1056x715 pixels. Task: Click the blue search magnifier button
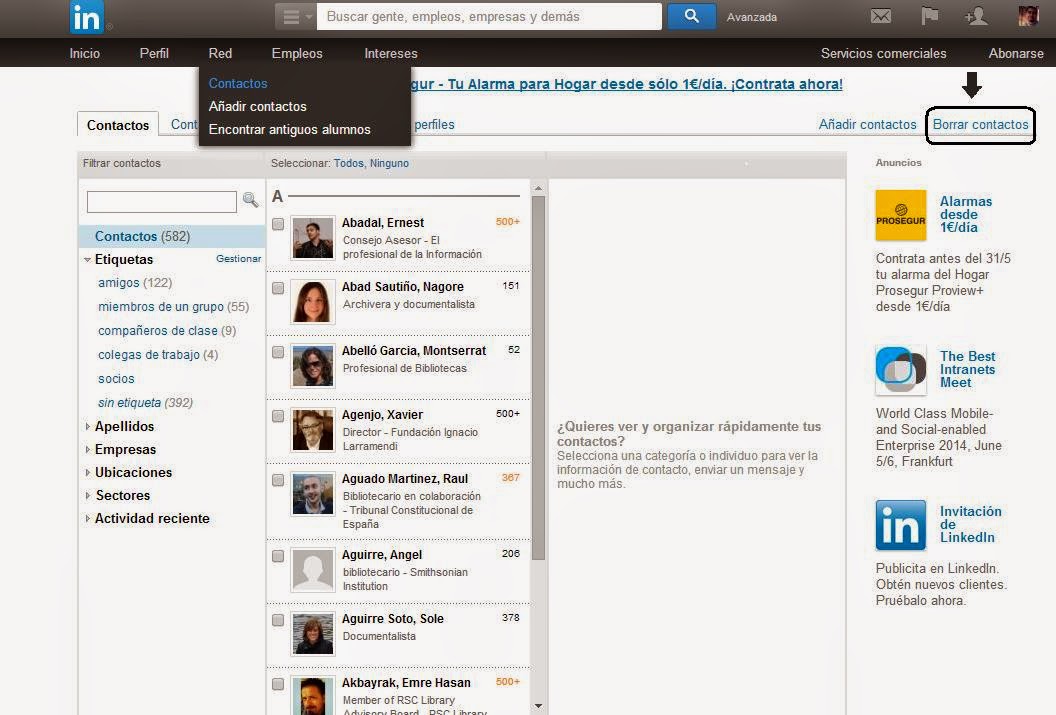coord(691,16)
